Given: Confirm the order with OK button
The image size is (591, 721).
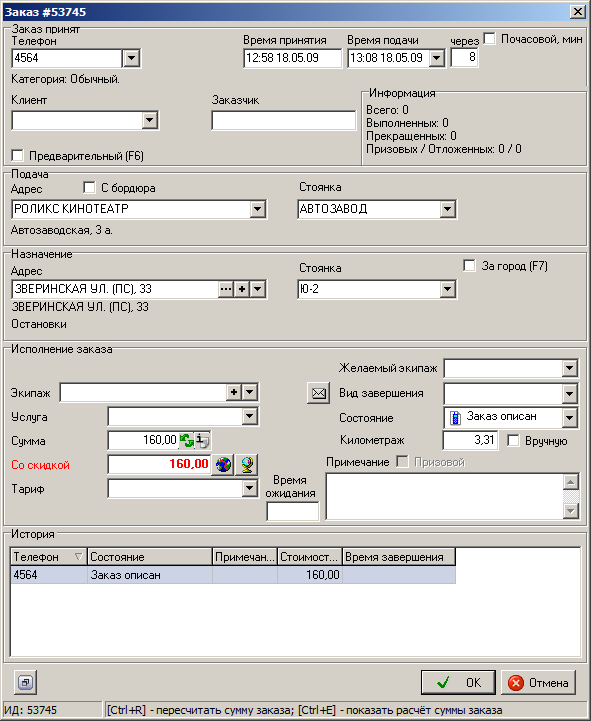Looking at the screenshot, I should tap(458, 682).
